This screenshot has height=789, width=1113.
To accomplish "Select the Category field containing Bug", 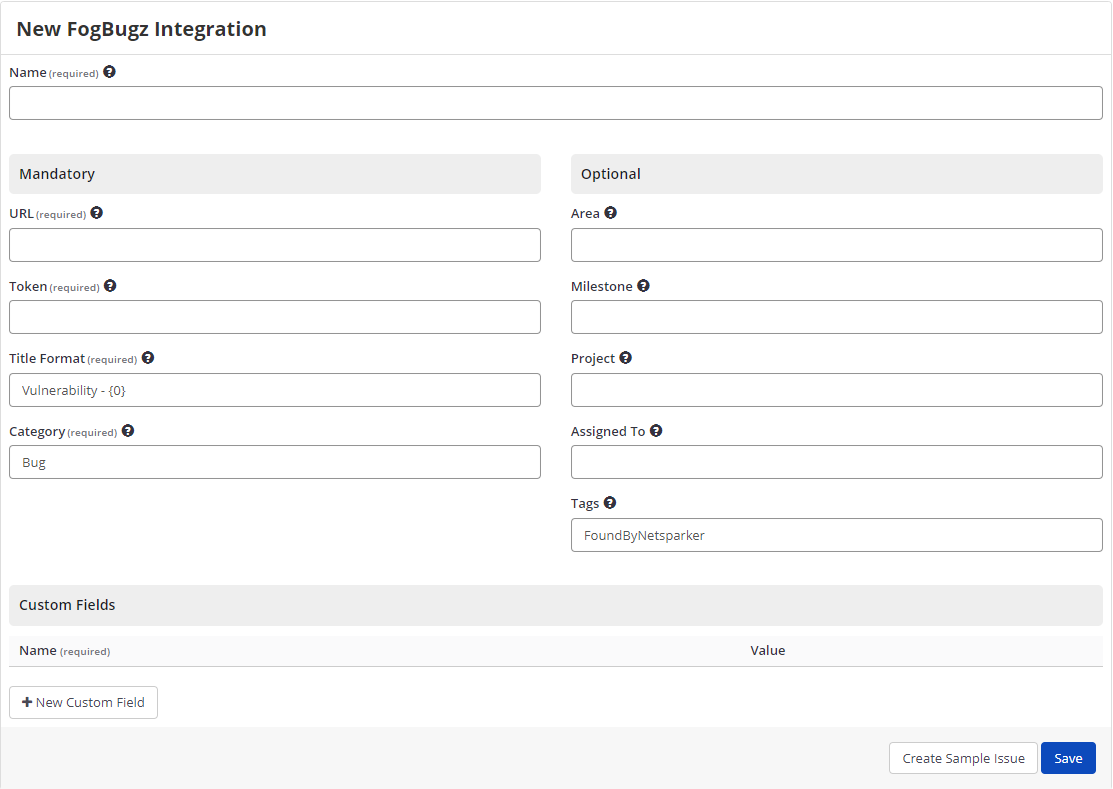I will click(x=275, y=462).
